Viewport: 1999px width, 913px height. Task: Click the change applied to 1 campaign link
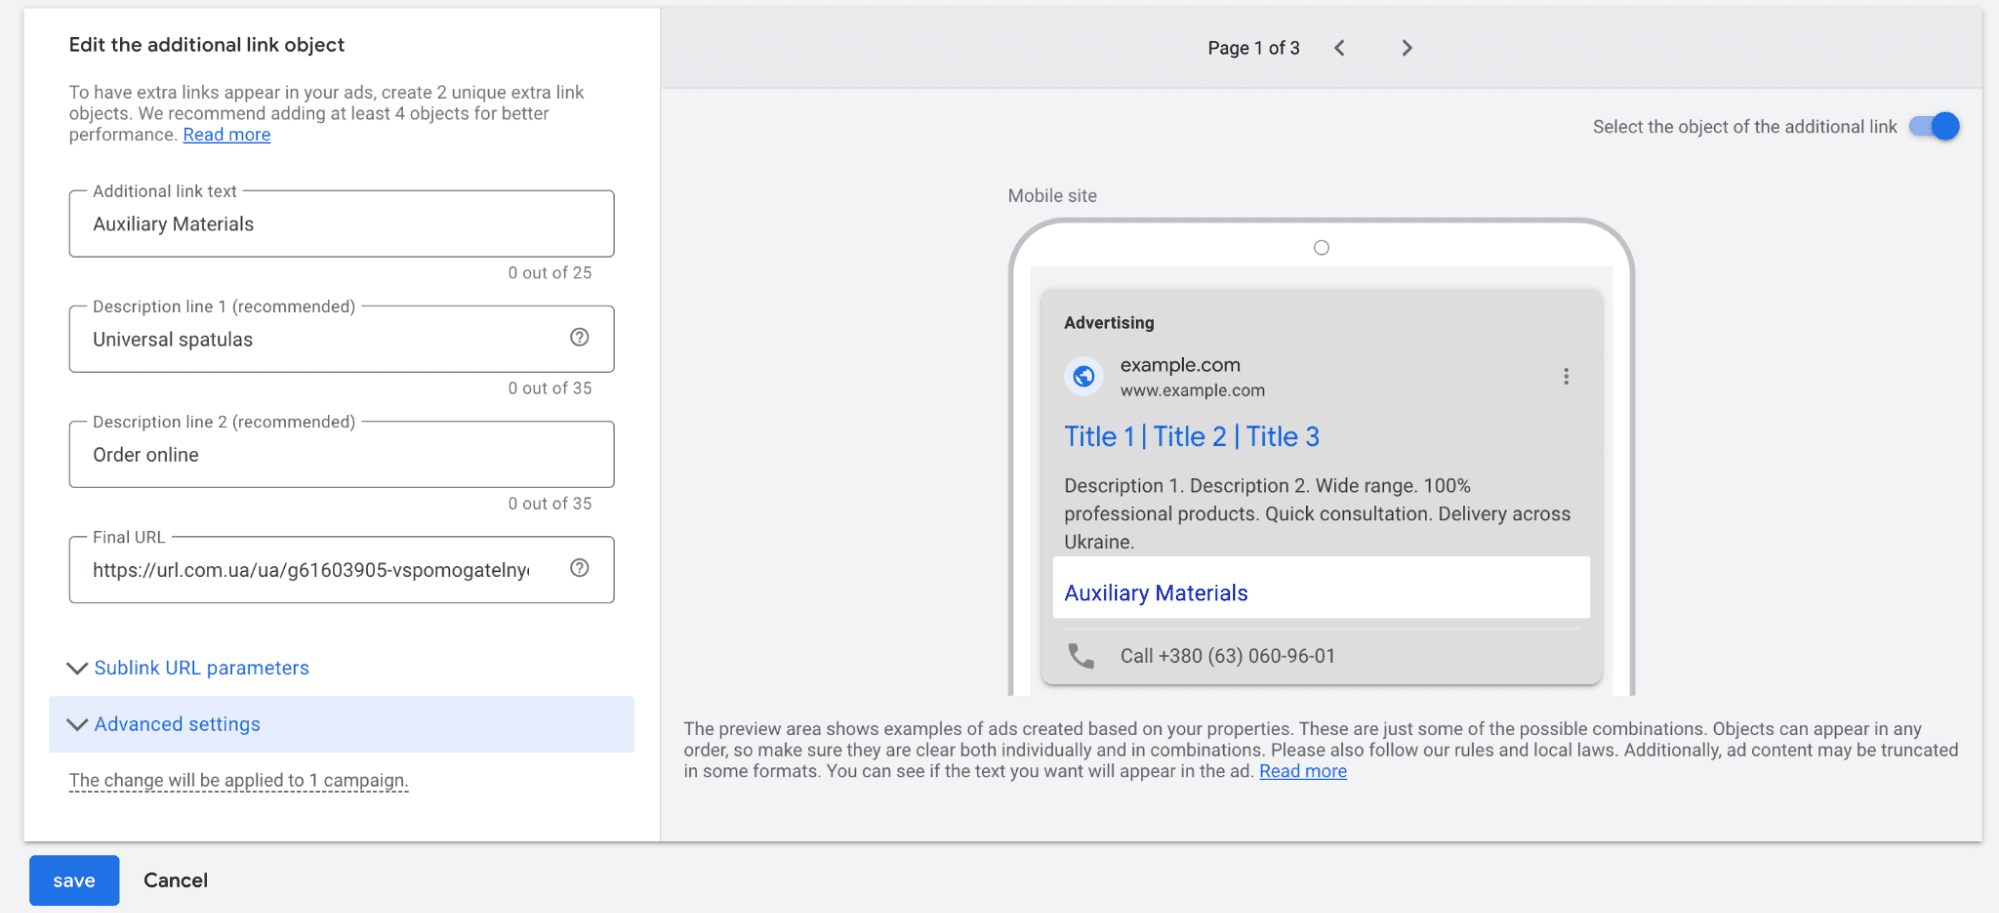pos(236,779)
